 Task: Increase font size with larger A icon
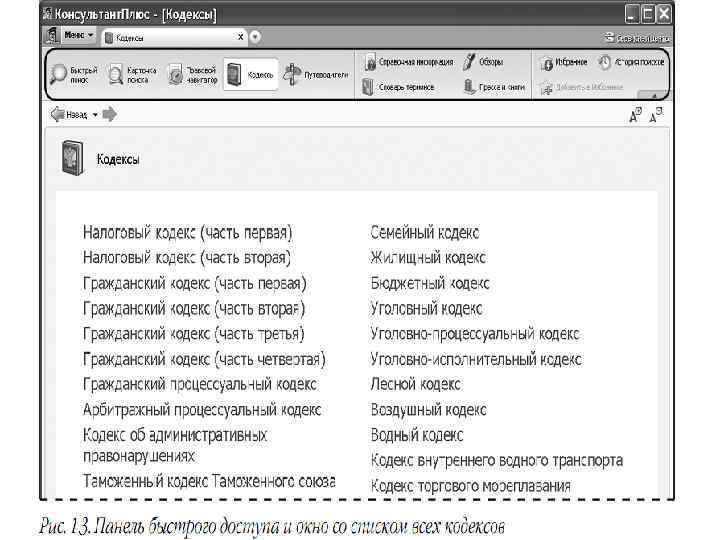tap(635, 115)
